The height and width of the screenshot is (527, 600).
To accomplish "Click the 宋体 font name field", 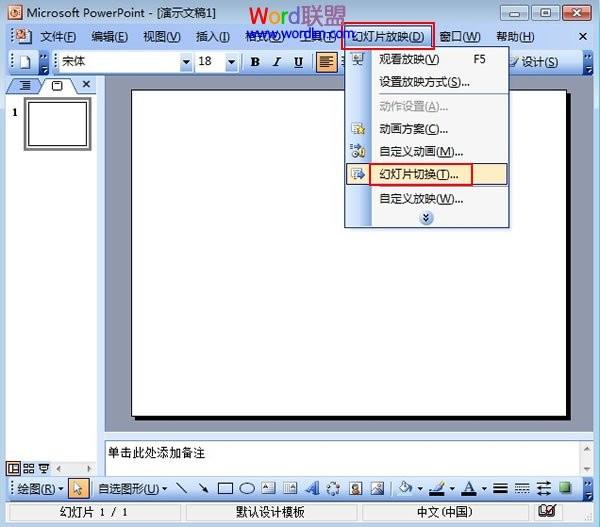I will click(120, 62).
